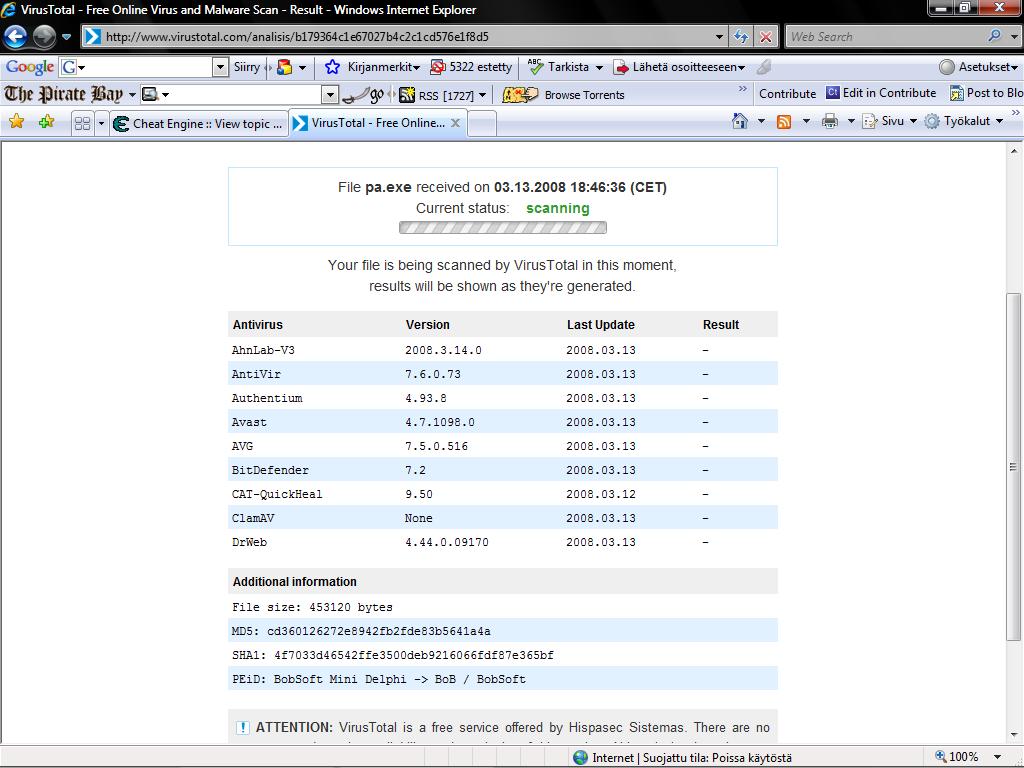
Task: Open the Sivu page menu
Action: (x=889, y=121)
